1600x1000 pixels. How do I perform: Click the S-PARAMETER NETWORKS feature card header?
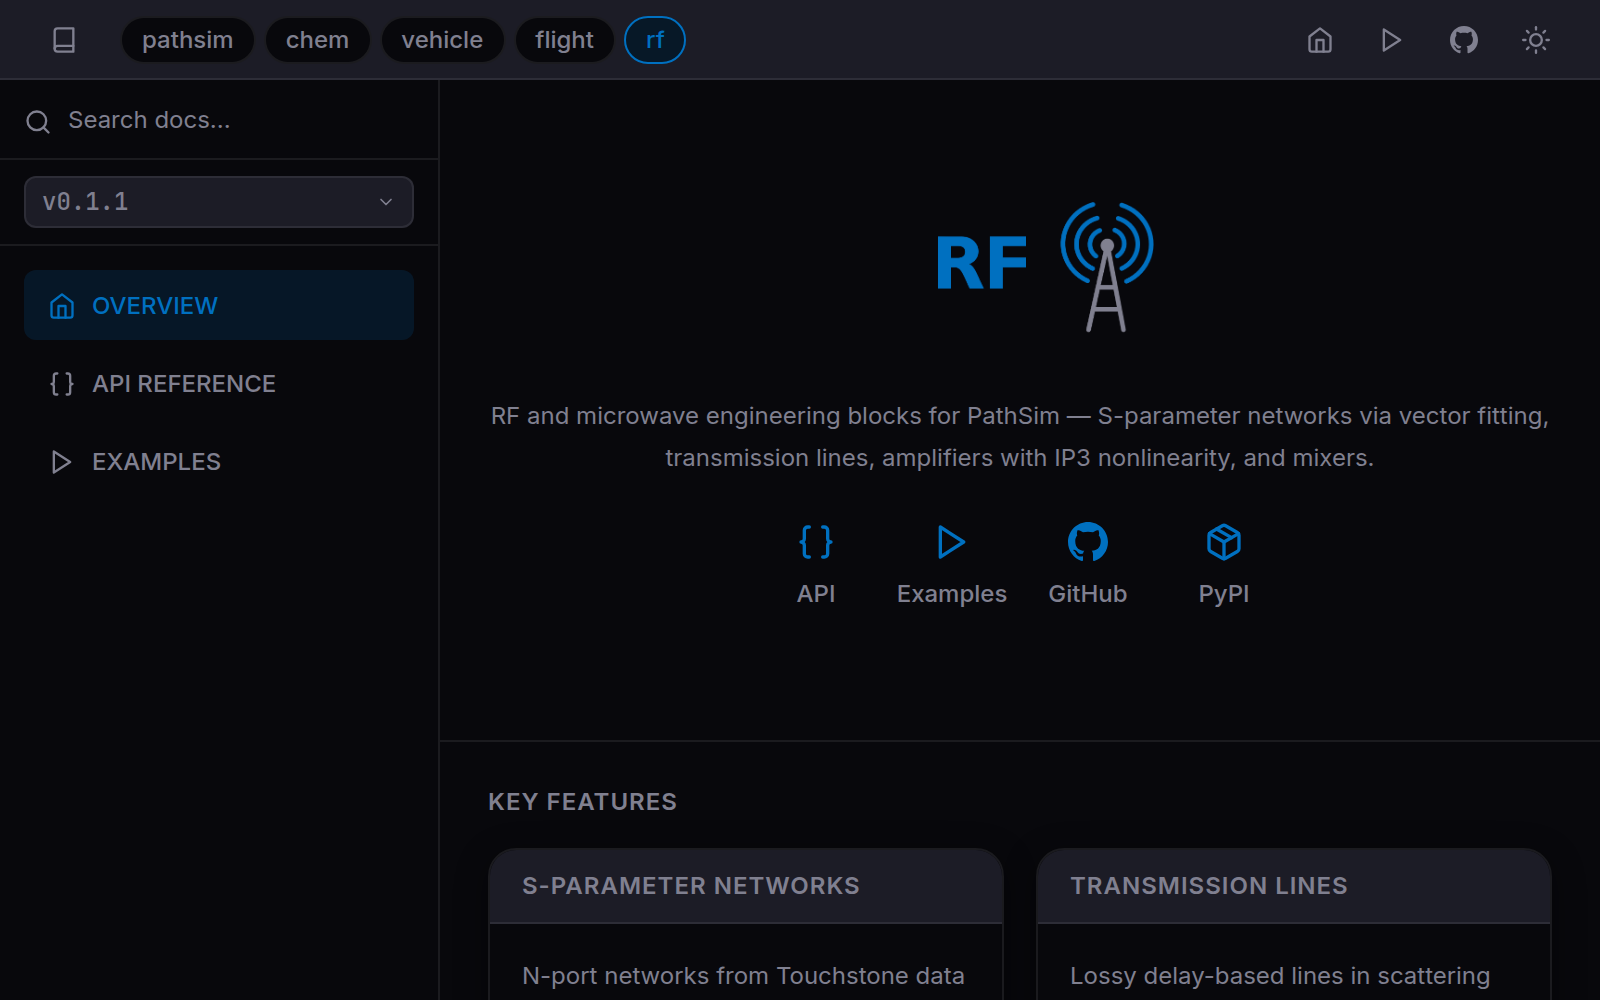[x=690, y=885]
